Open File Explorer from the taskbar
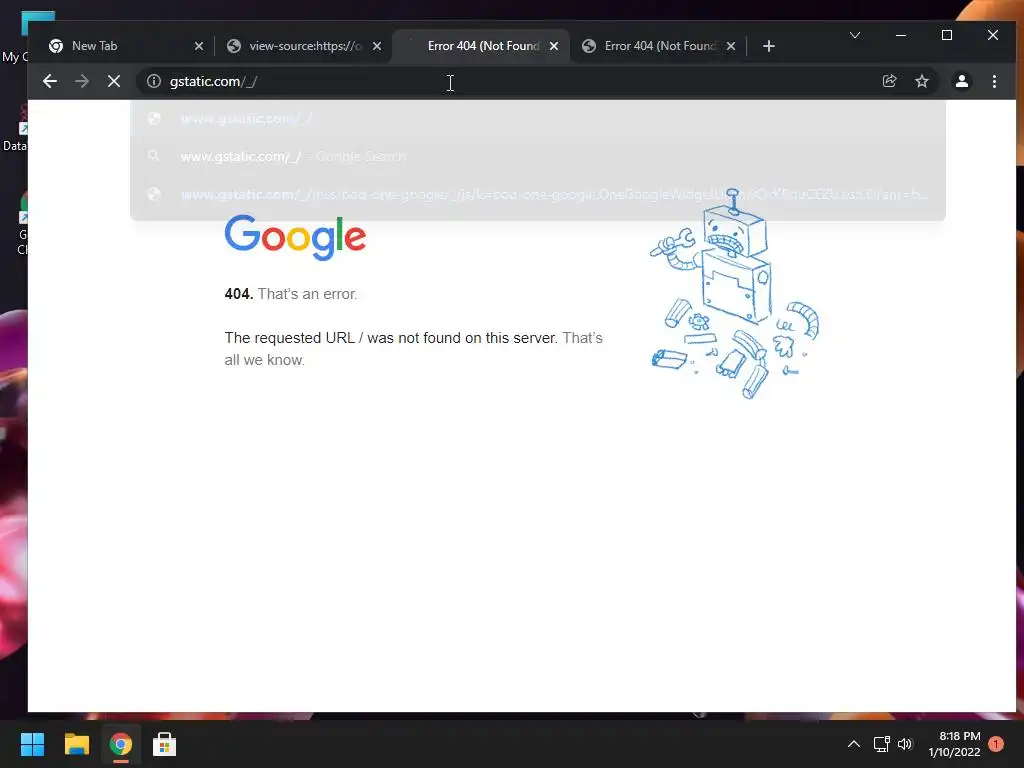The image size is (1024, 768). 76,744
